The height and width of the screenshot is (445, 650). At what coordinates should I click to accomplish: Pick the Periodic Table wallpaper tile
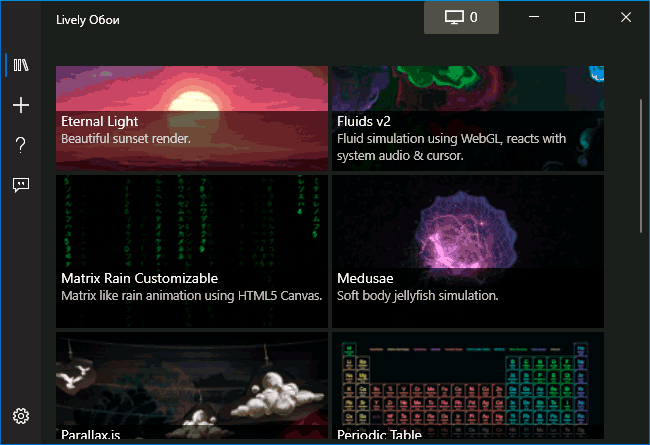pos(468,385)
